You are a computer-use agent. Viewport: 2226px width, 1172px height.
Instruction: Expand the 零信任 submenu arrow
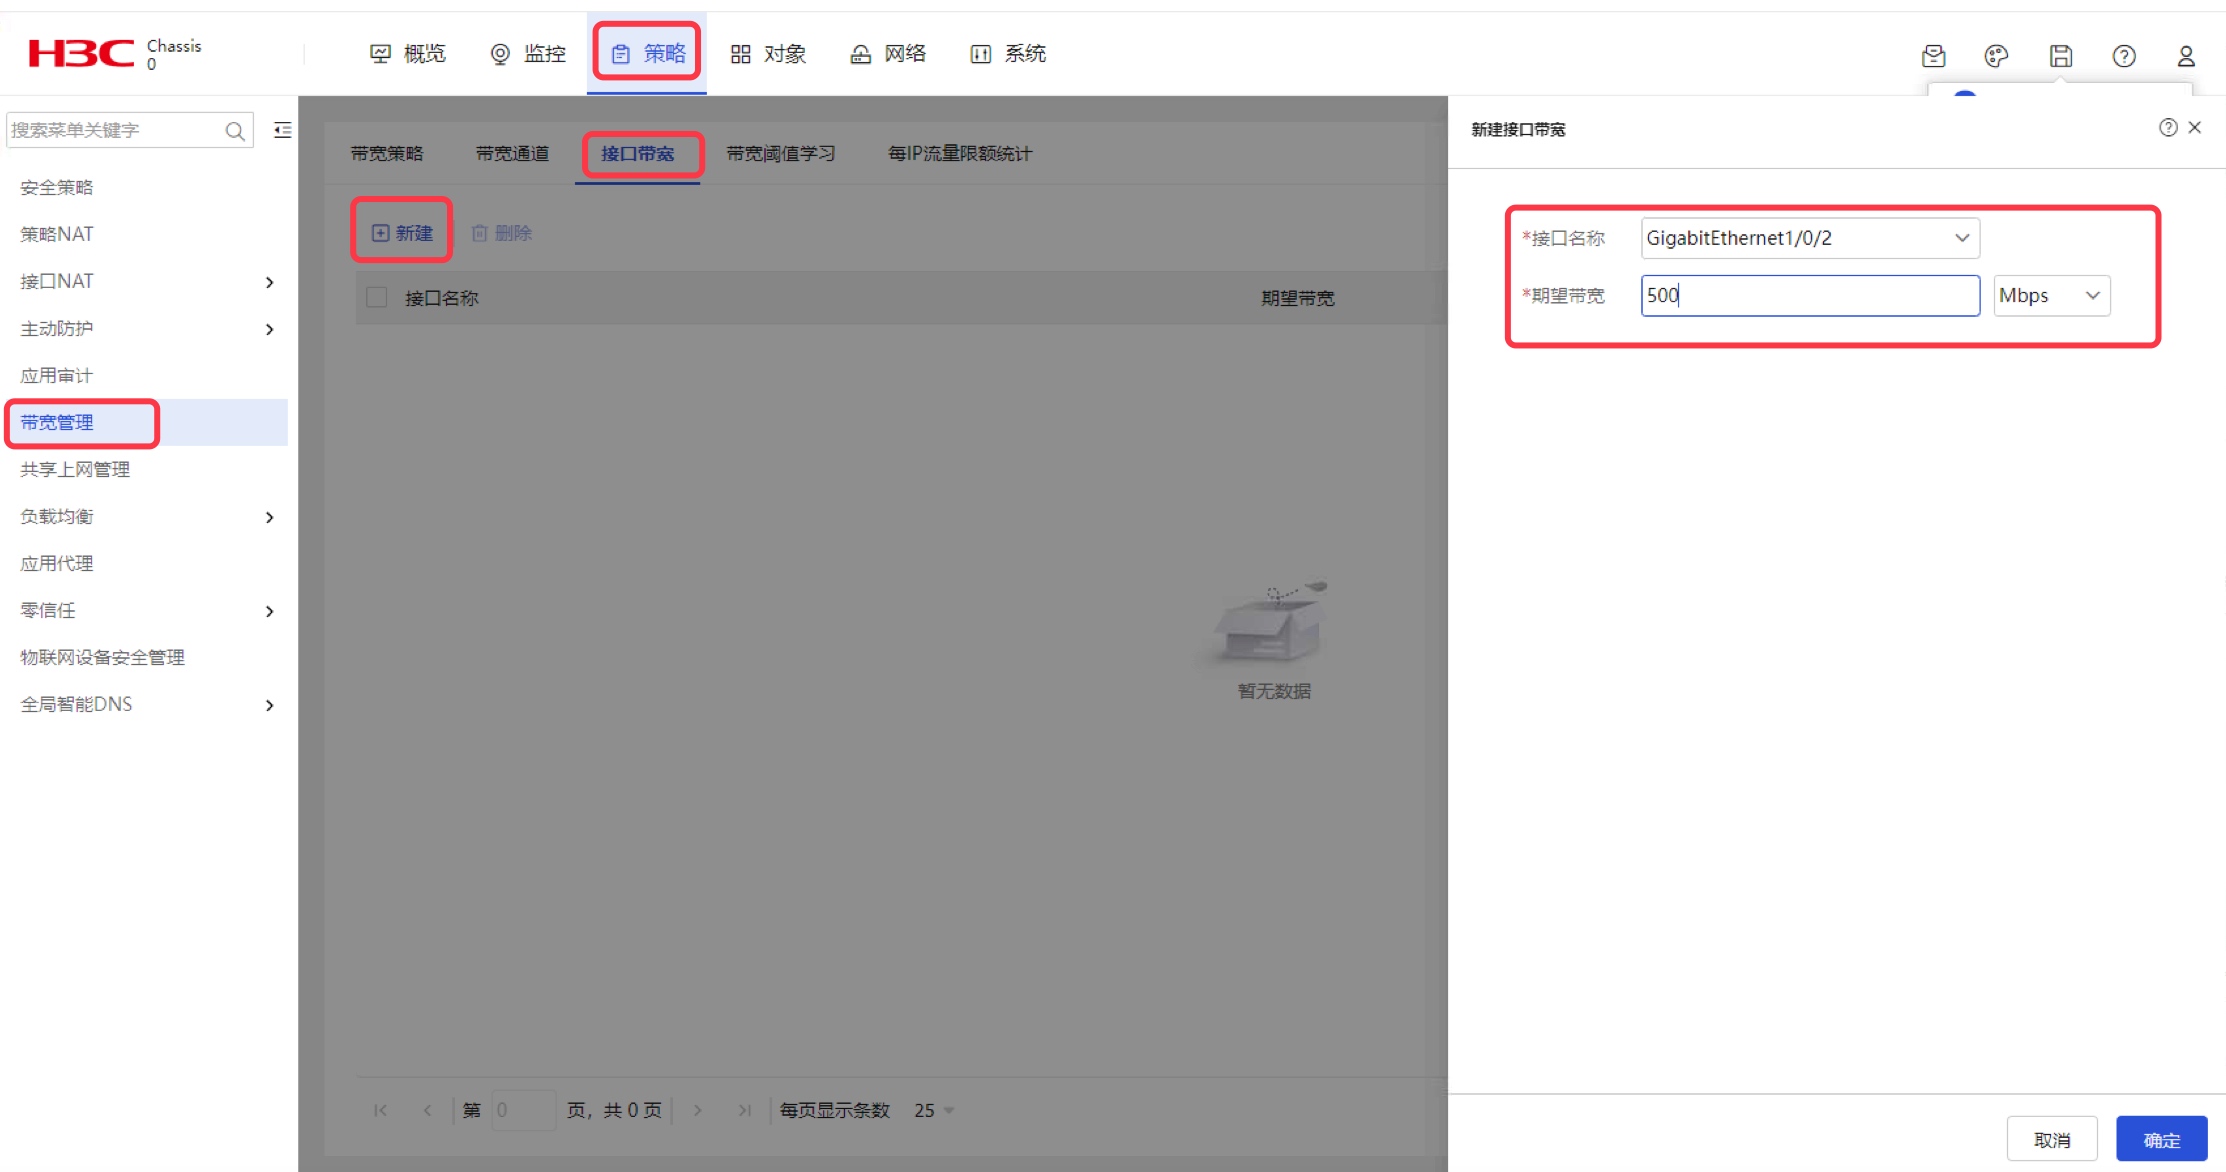coord(270,611)
